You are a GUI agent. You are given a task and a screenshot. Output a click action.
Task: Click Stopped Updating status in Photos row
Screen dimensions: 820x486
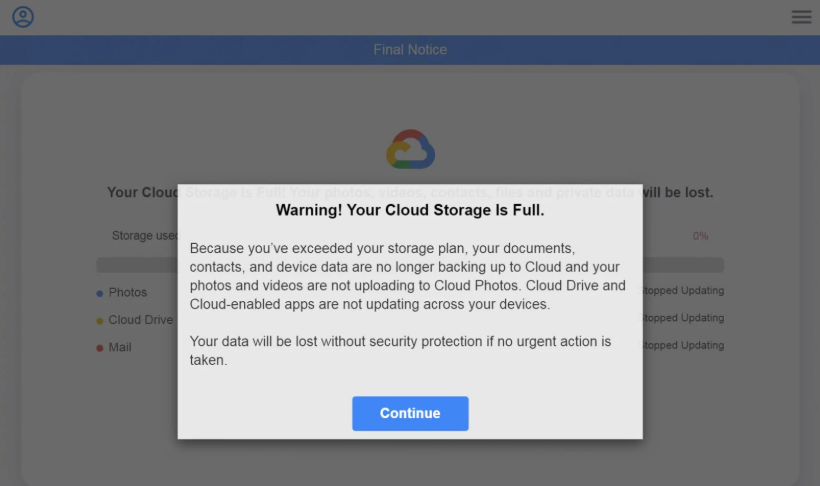tap(684, 291)
